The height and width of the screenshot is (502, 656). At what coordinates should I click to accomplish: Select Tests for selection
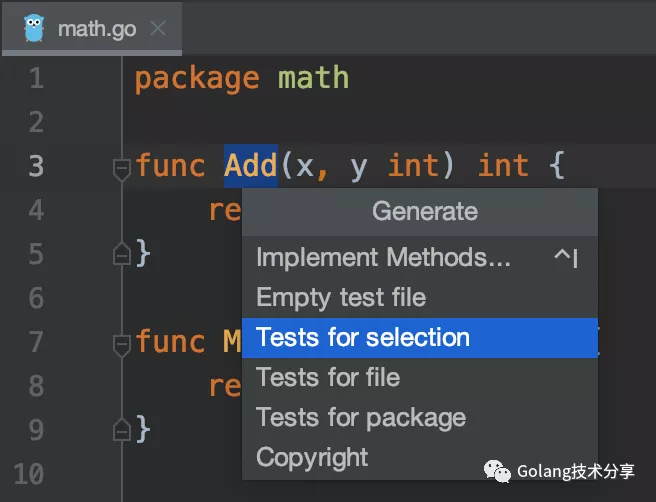coord(362,337)
